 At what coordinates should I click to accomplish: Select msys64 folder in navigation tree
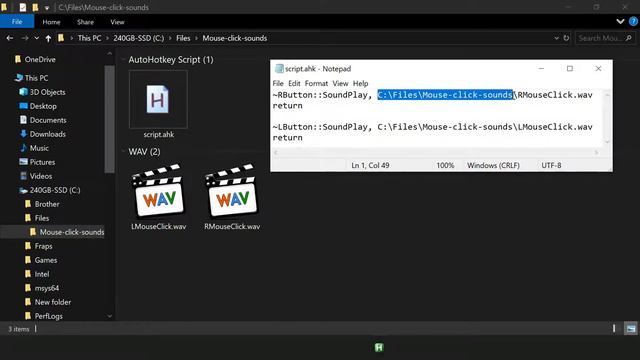47,288
